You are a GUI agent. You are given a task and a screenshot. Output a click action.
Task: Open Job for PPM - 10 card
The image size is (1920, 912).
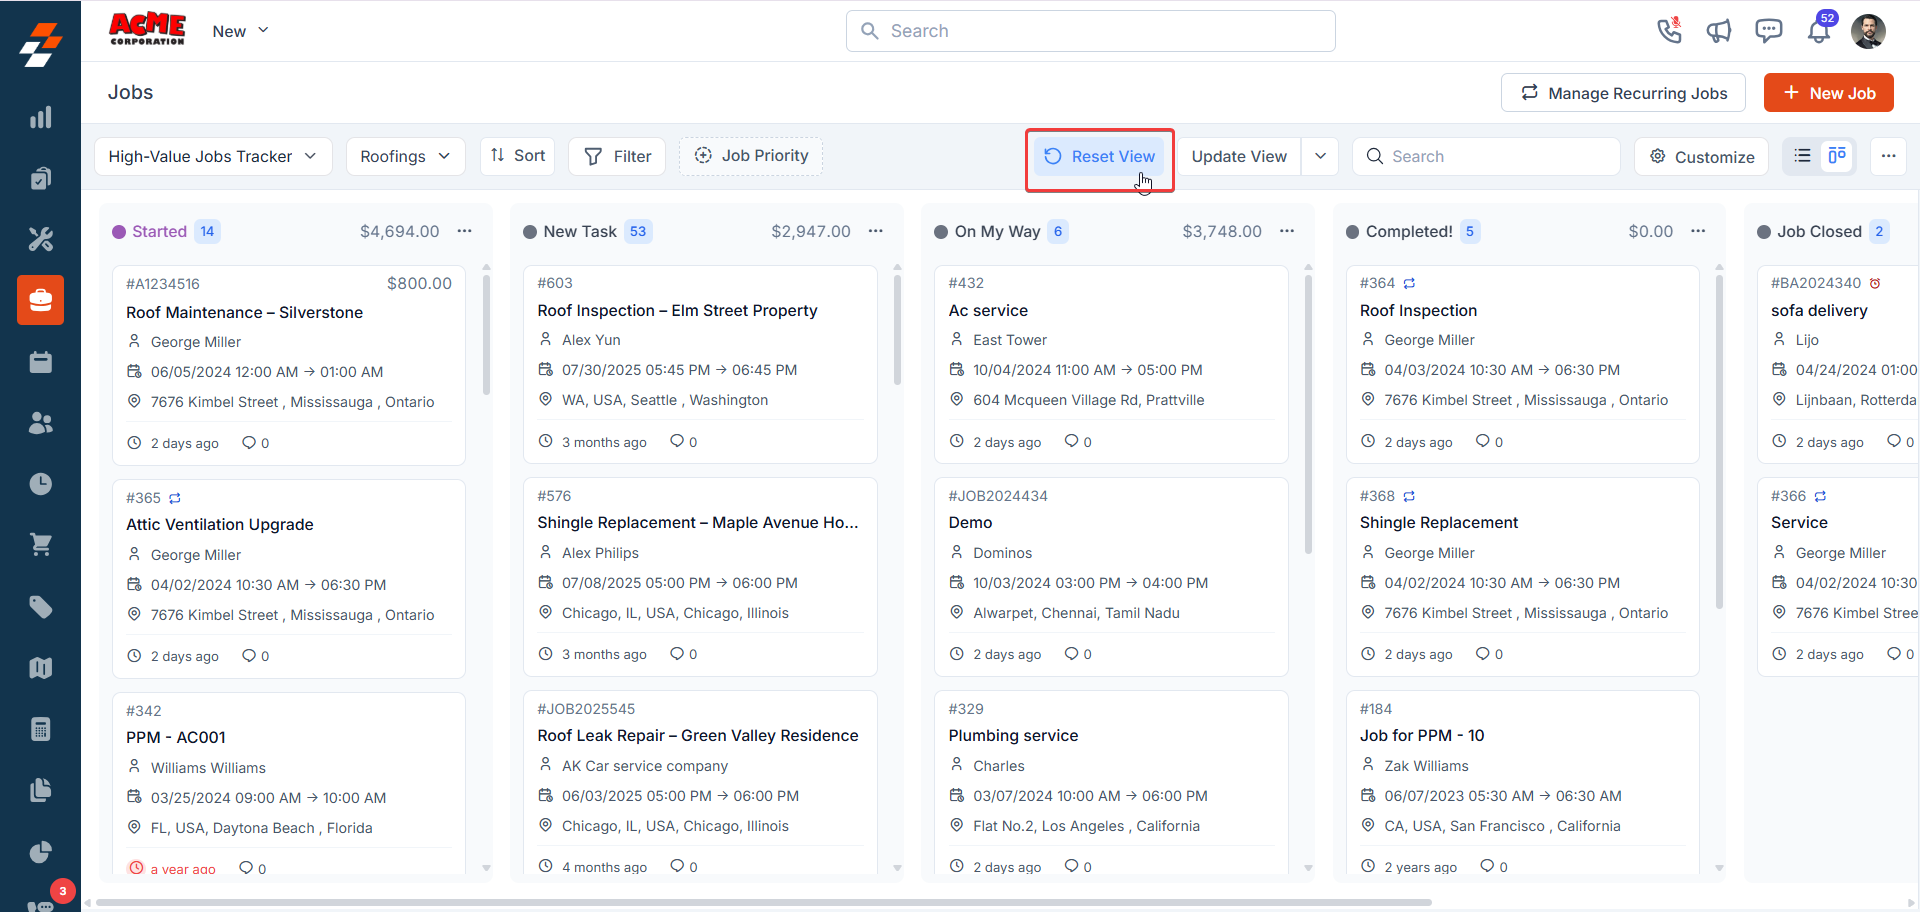click(x=1522, y=784)
